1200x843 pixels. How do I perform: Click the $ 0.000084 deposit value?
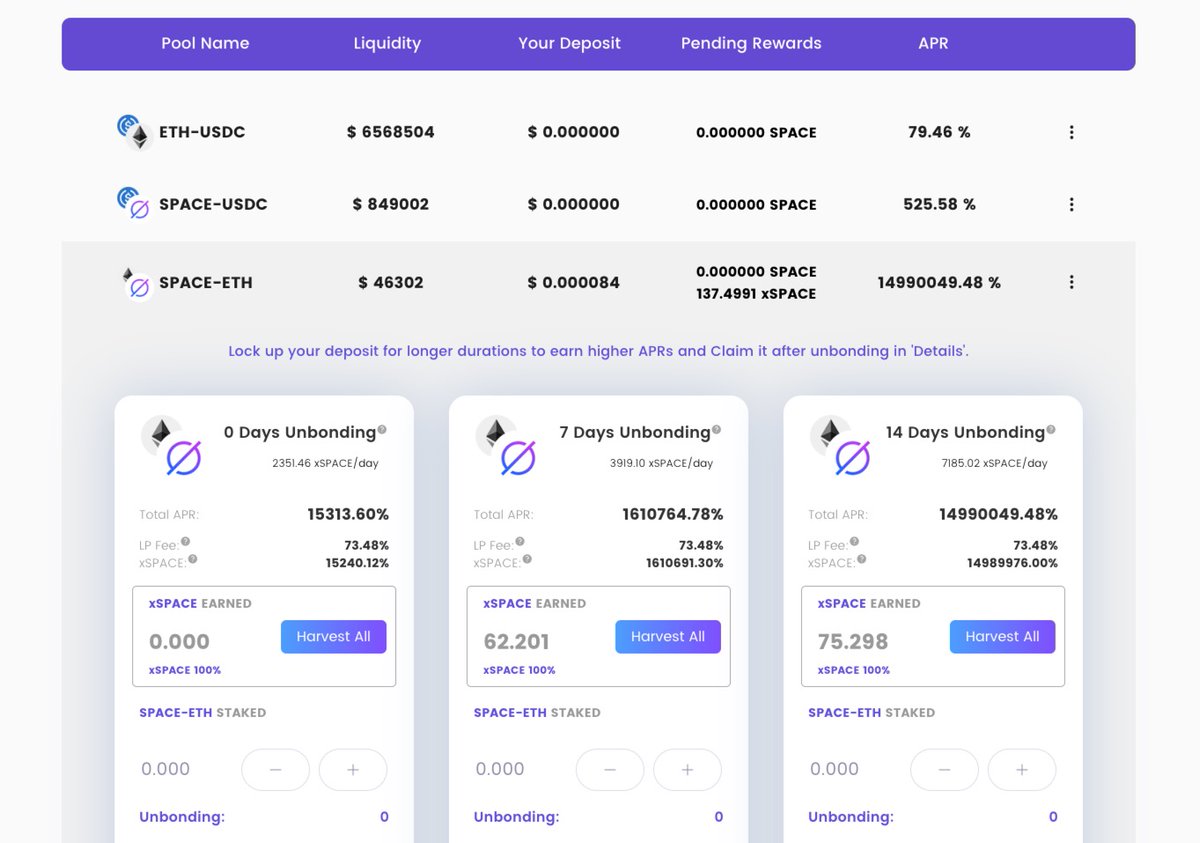click(x=573, y=283)
